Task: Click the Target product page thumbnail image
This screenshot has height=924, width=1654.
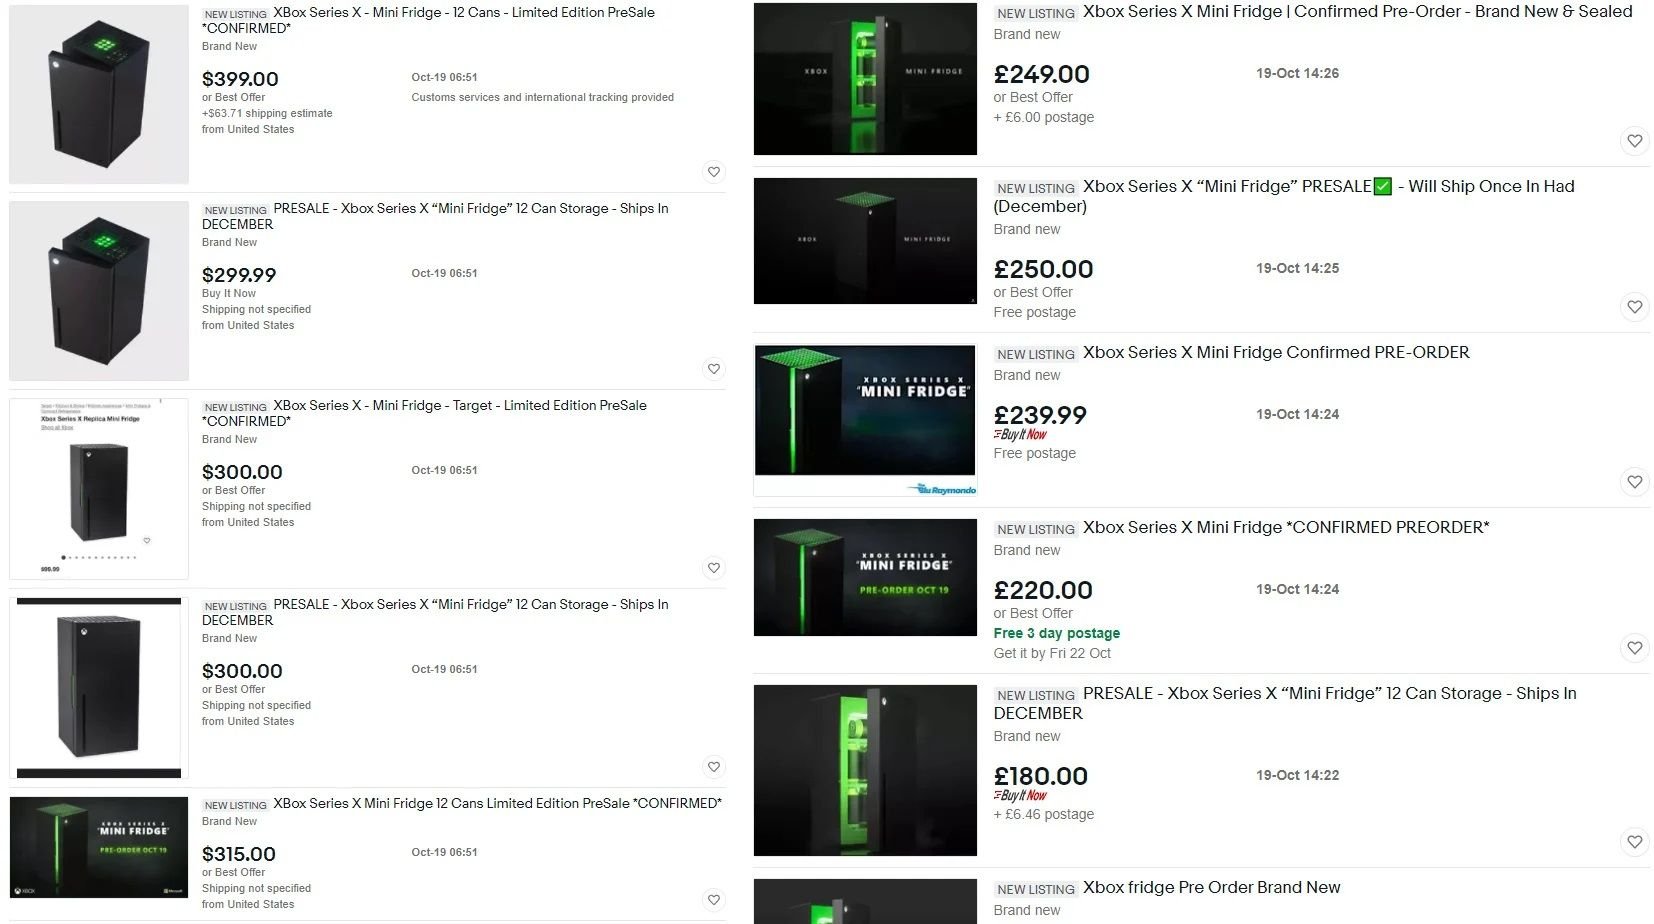Action: click(x=99, y=489)
